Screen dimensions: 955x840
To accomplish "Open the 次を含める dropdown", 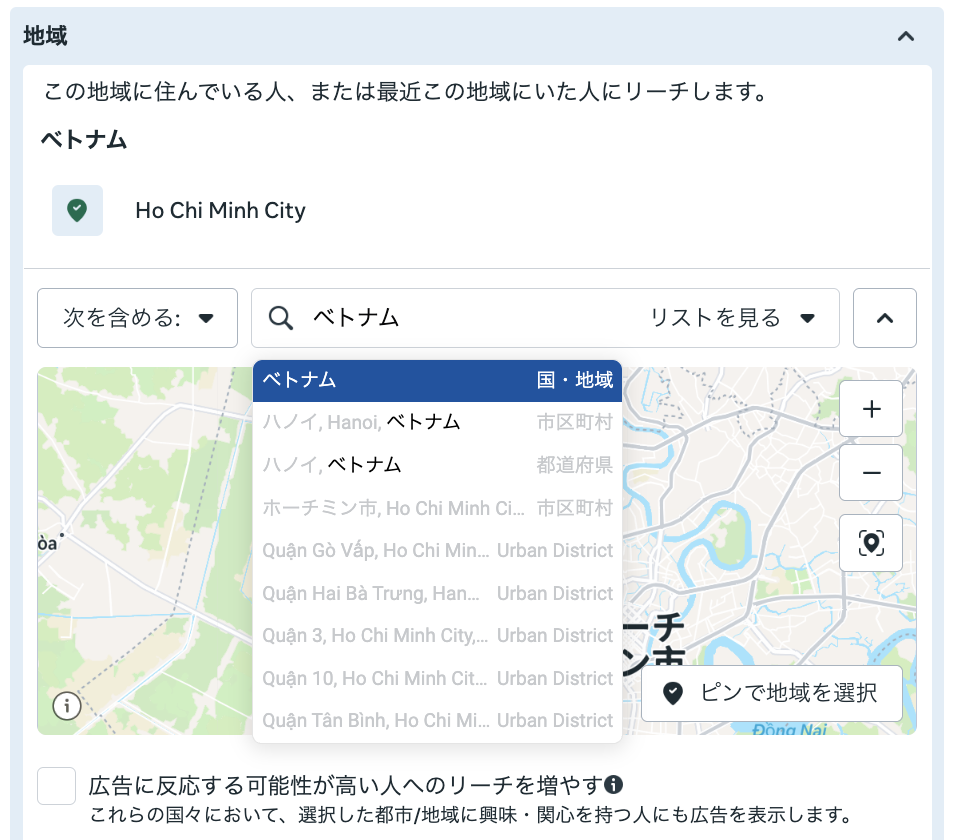I will 137,318.
